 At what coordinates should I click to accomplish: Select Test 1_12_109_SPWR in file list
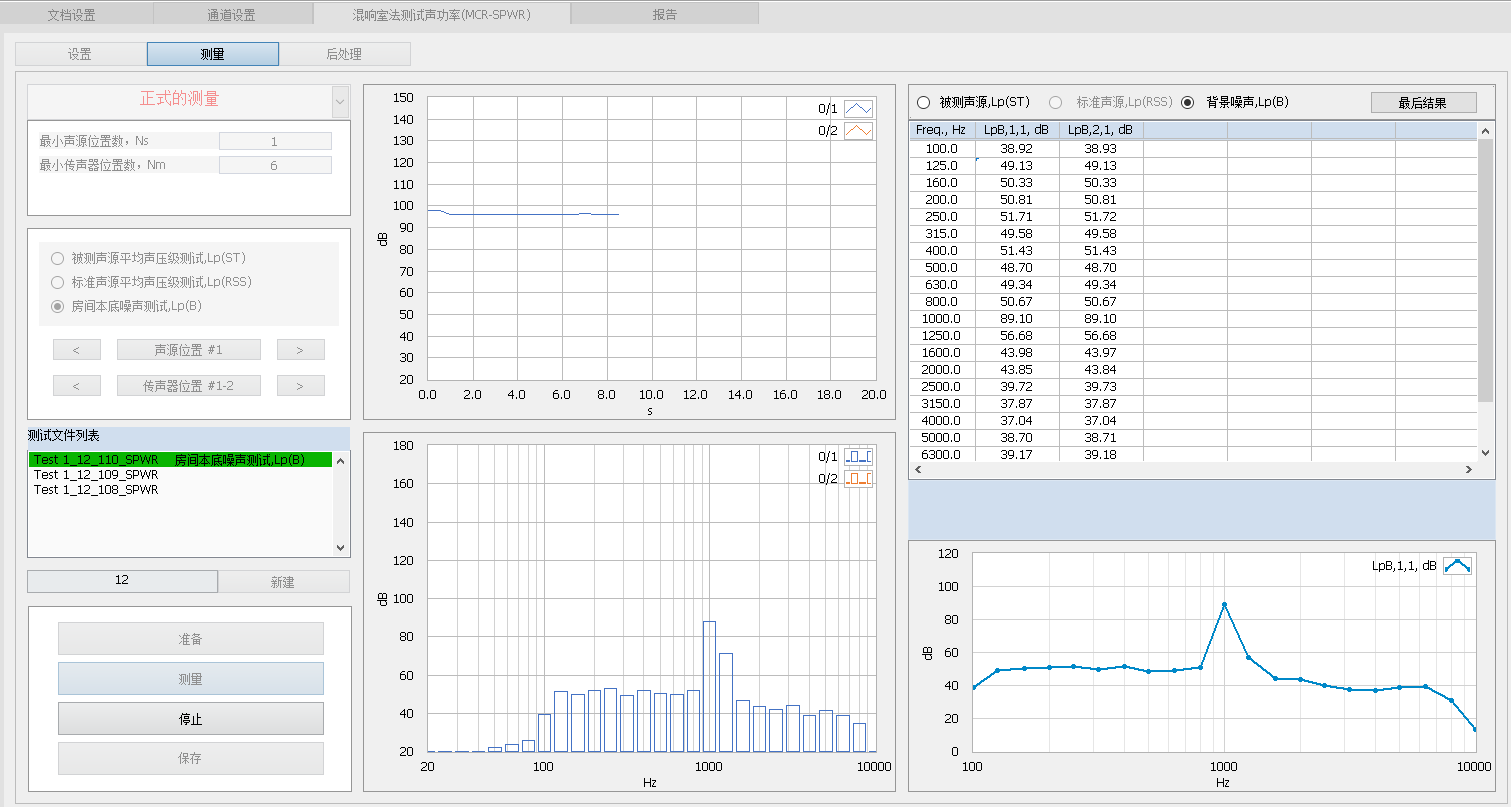pyautogui.click(x=96, y=475)
